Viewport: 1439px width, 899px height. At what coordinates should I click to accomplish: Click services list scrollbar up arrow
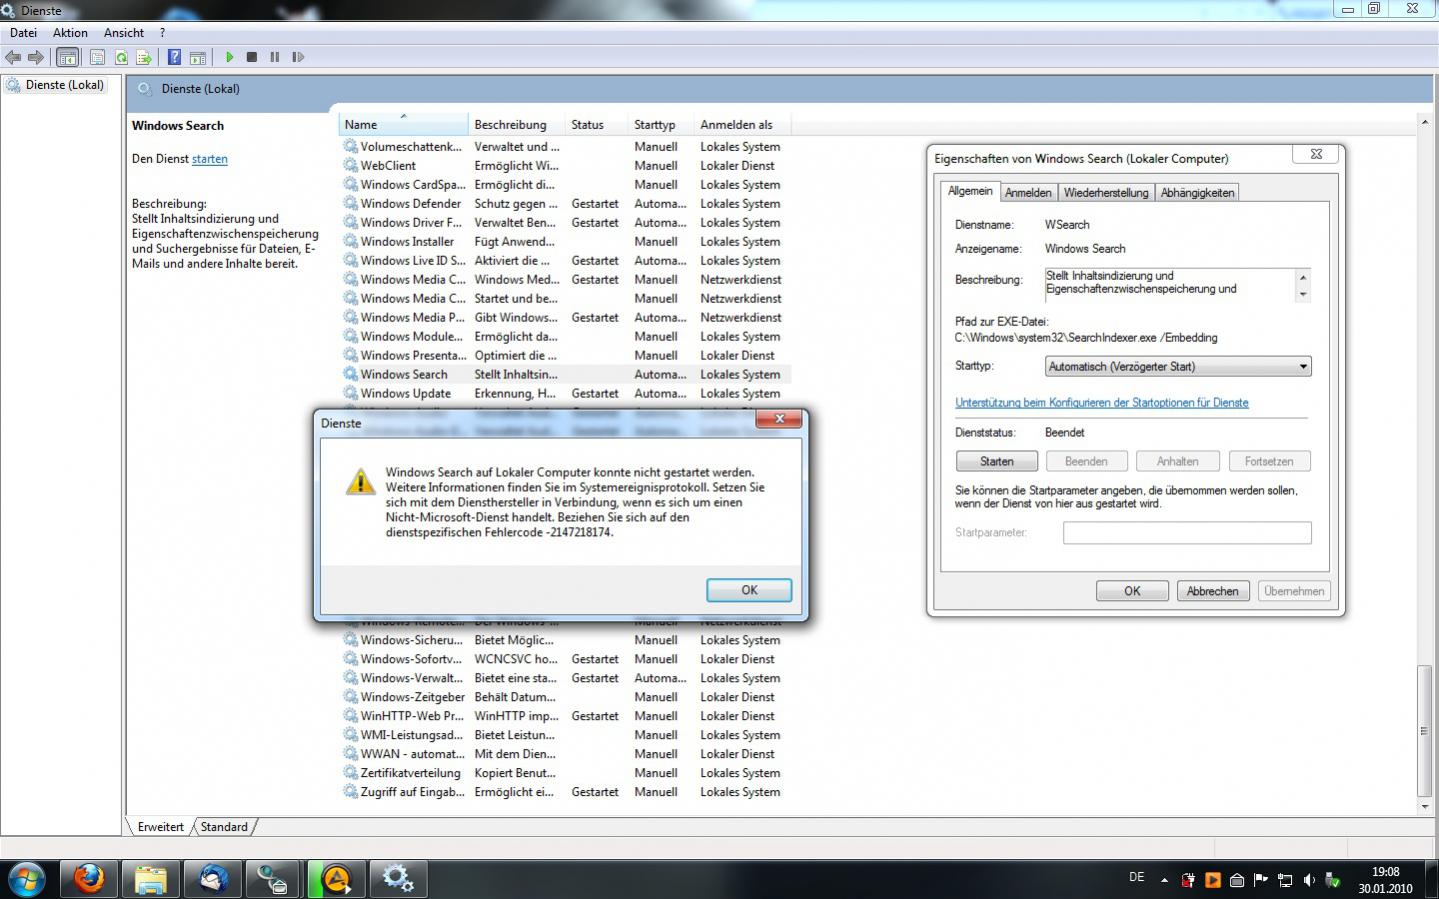(x=1425, y=122)
